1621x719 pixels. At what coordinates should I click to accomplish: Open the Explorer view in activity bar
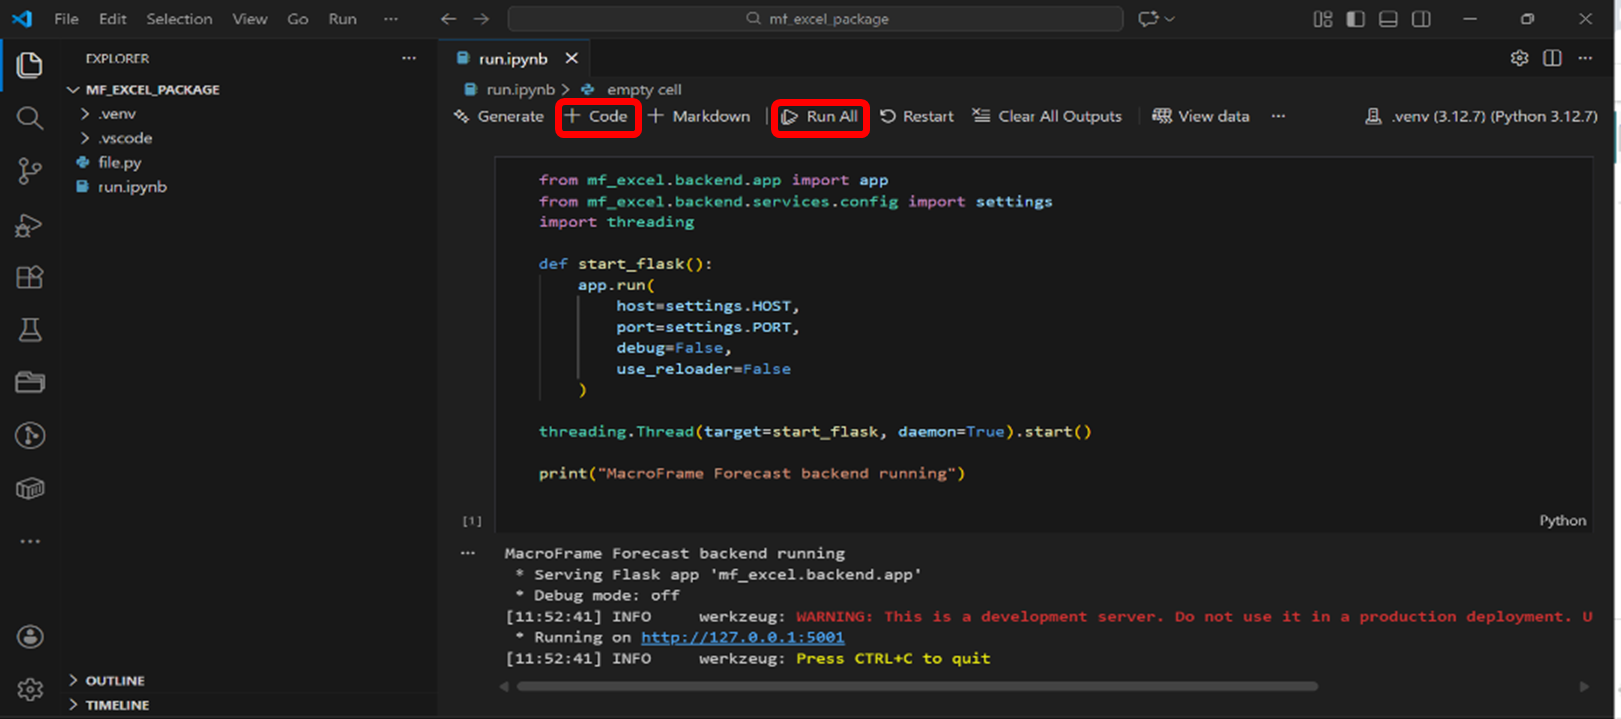(x=29, y=65)
